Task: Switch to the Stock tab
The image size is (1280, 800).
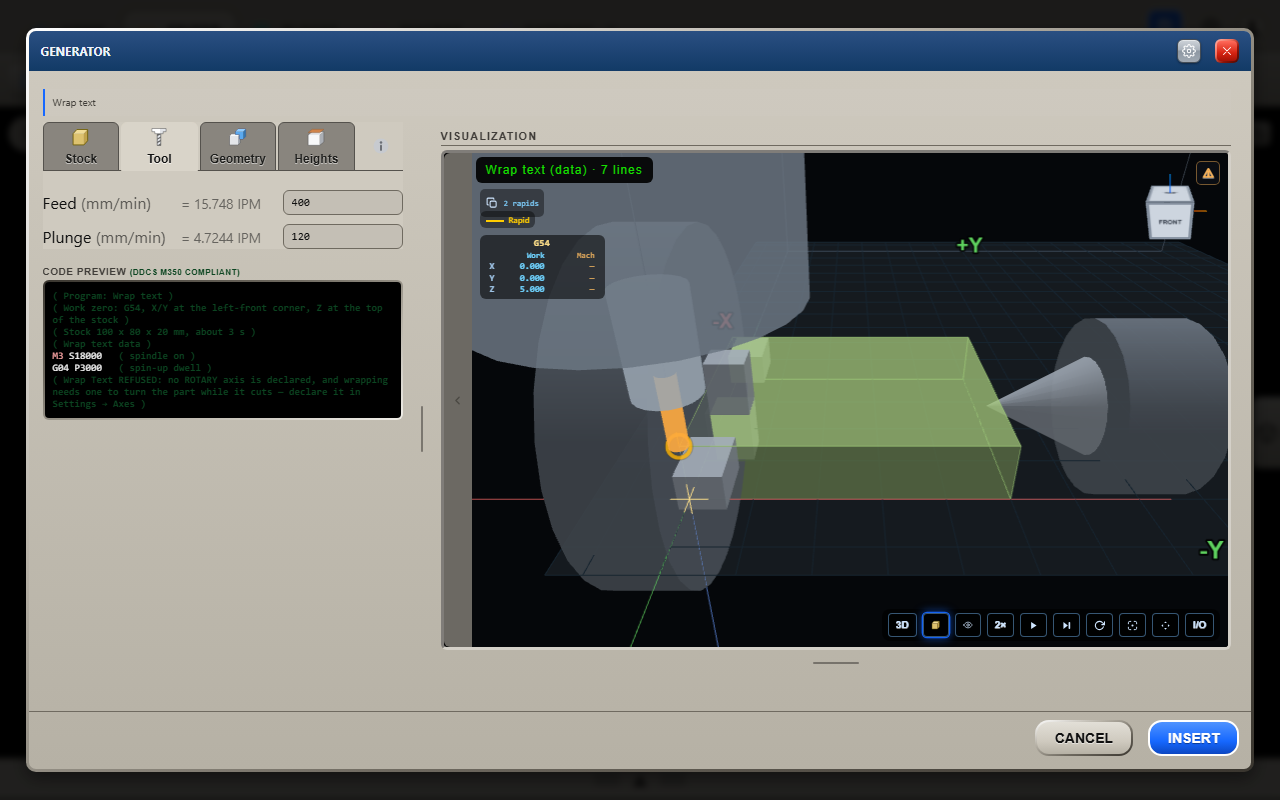Action: 81,146
